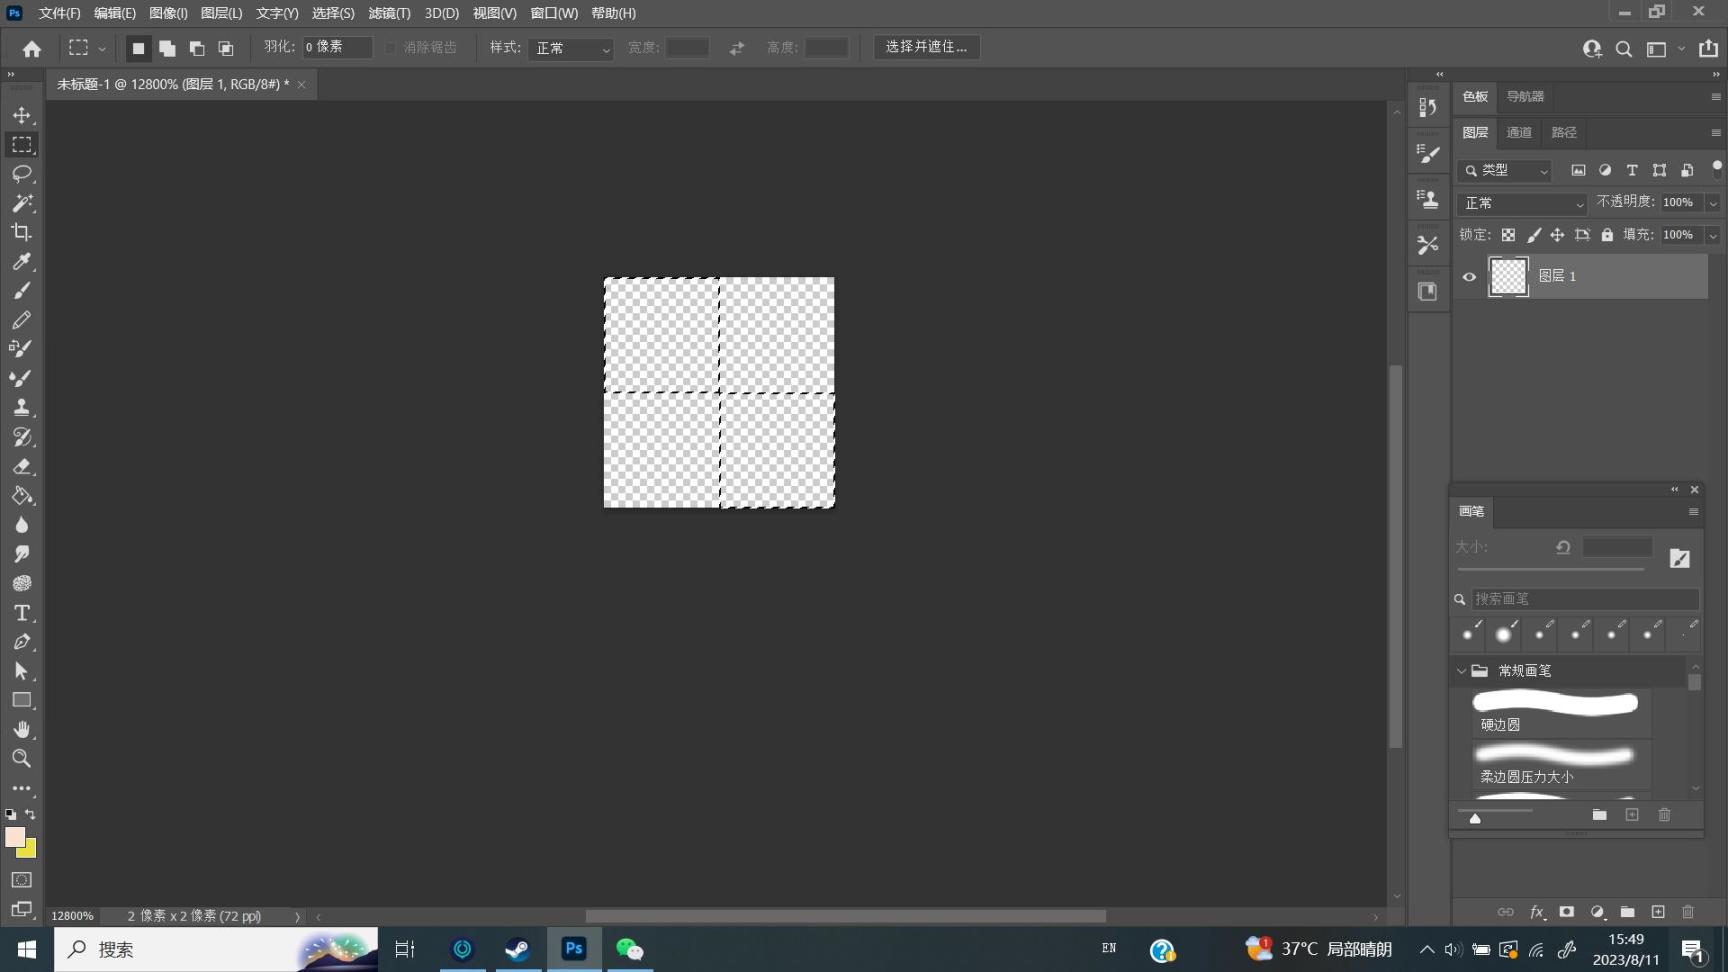
Task: Click the 搜索画笔 search field
Action: point(1585,598)
